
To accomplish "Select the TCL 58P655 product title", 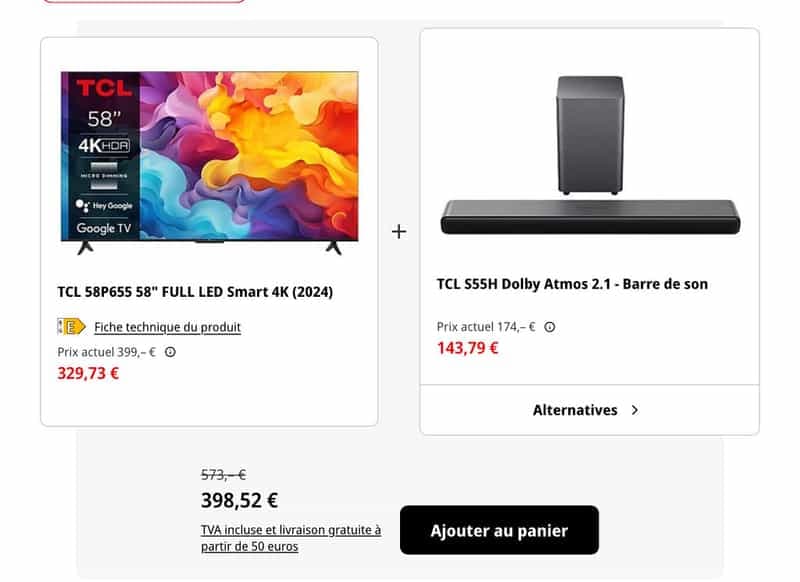I will [x=197, y=291].
